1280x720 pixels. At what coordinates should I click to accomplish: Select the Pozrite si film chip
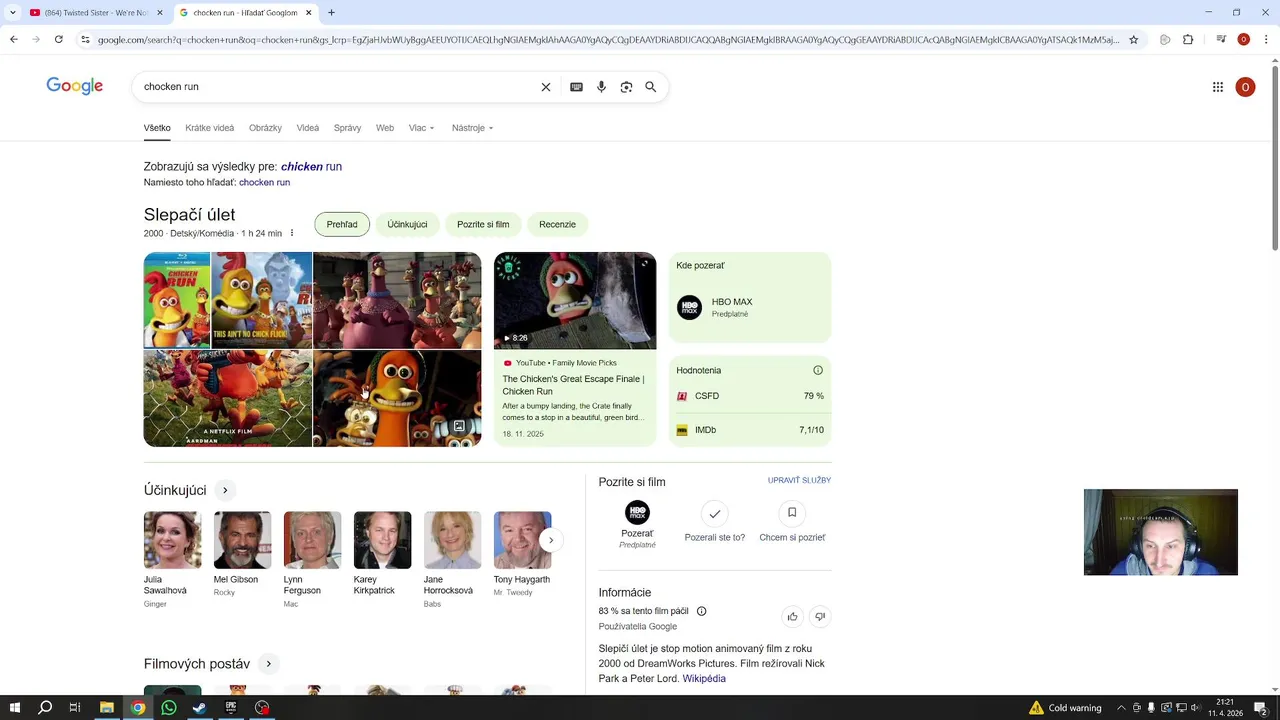click(483, 224)
